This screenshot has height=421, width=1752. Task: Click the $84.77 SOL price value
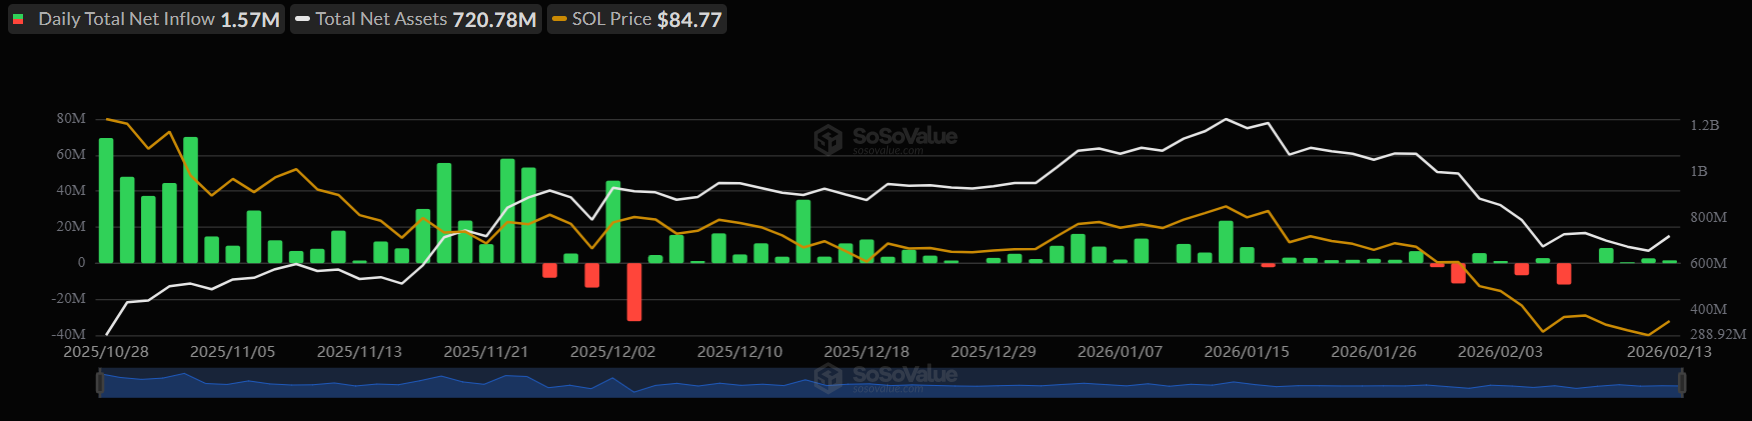coord(689,19)
